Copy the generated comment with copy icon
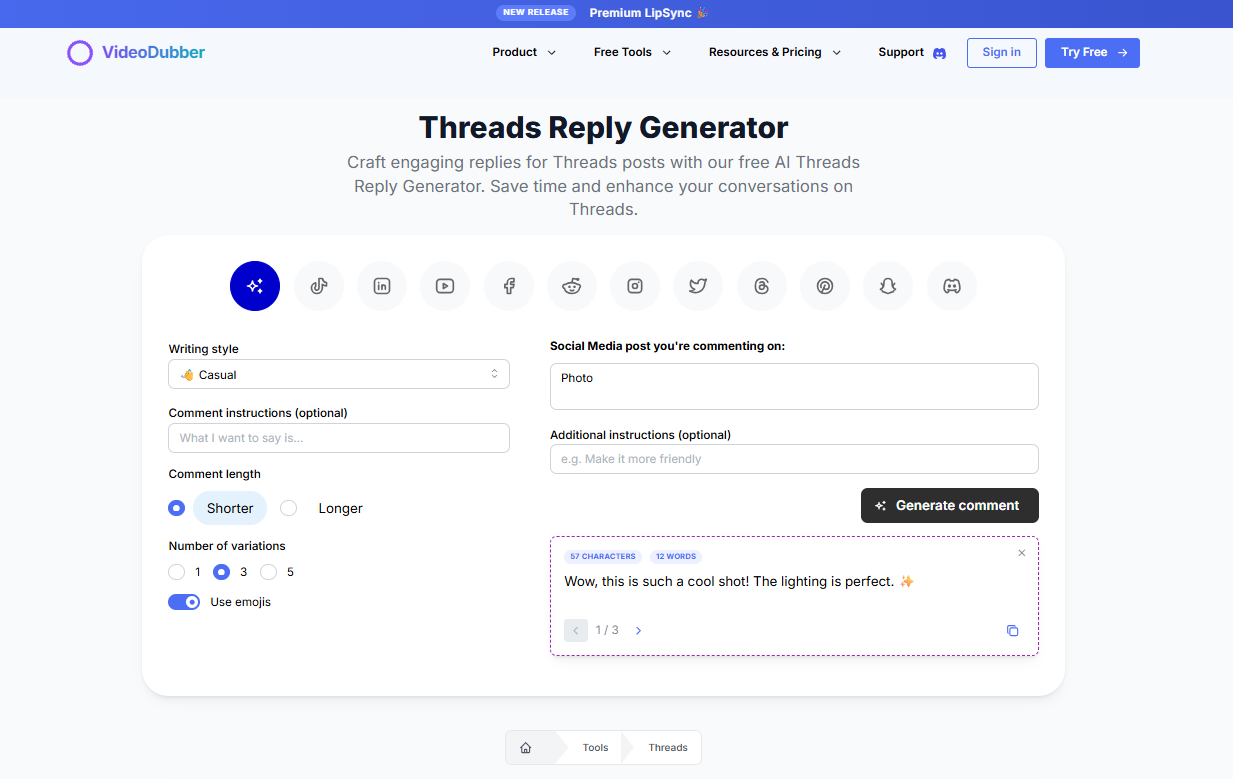 tap(1012, 630)
